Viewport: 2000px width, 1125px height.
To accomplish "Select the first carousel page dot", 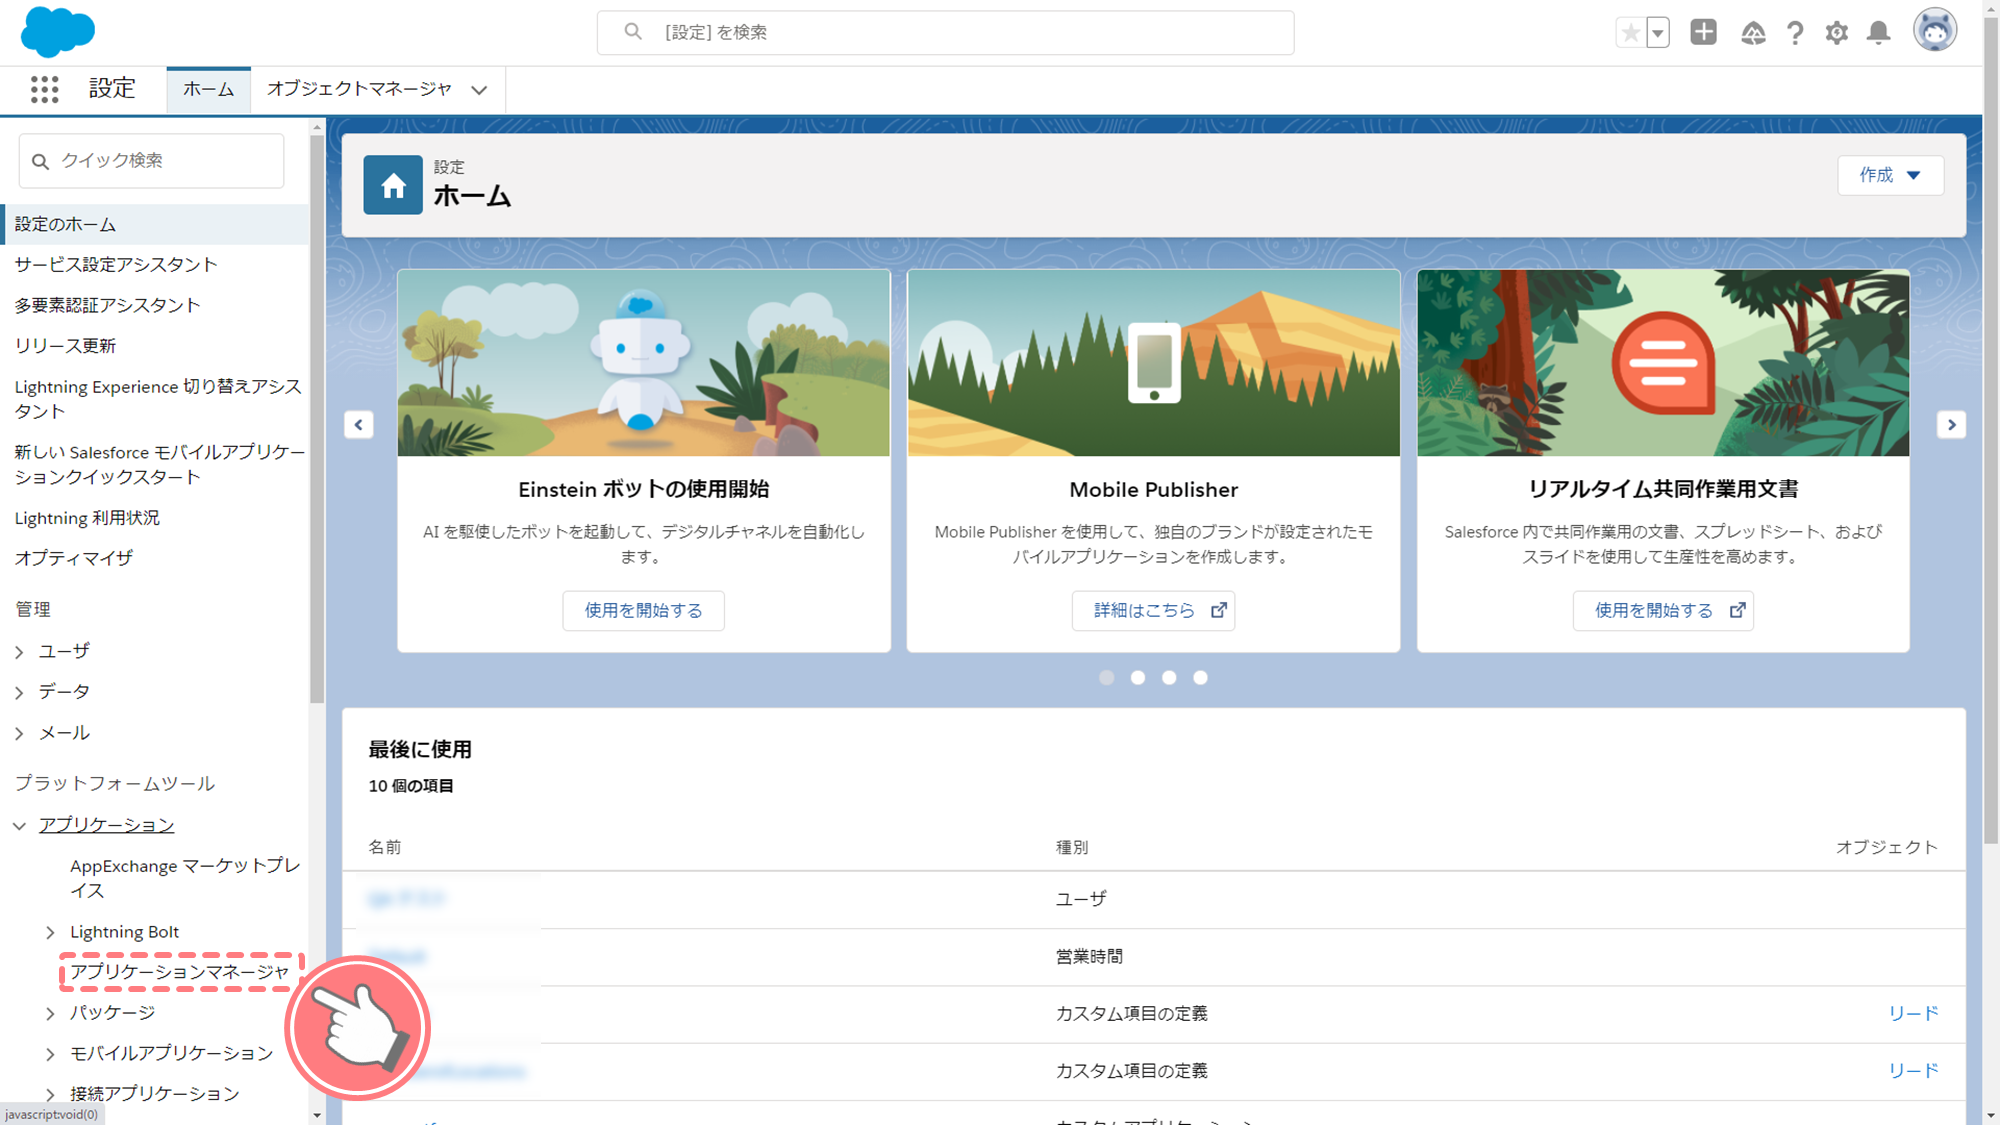I will tap(1106, 677).
